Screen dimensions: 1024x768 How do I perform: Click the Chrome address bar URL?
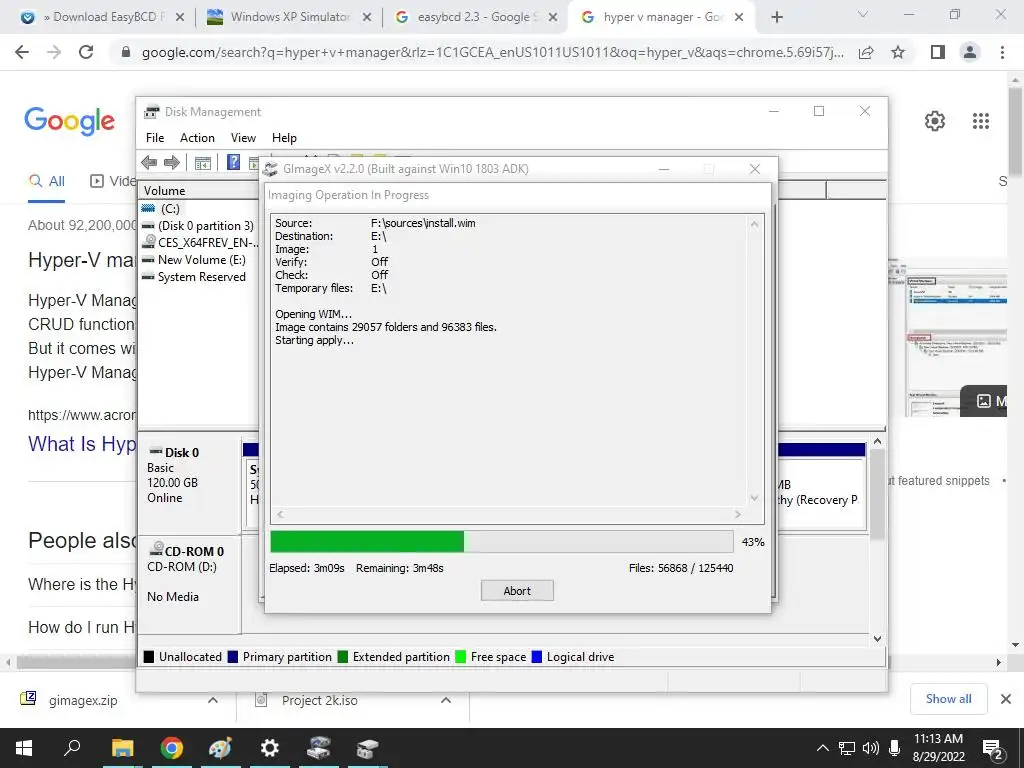point(492,52)
